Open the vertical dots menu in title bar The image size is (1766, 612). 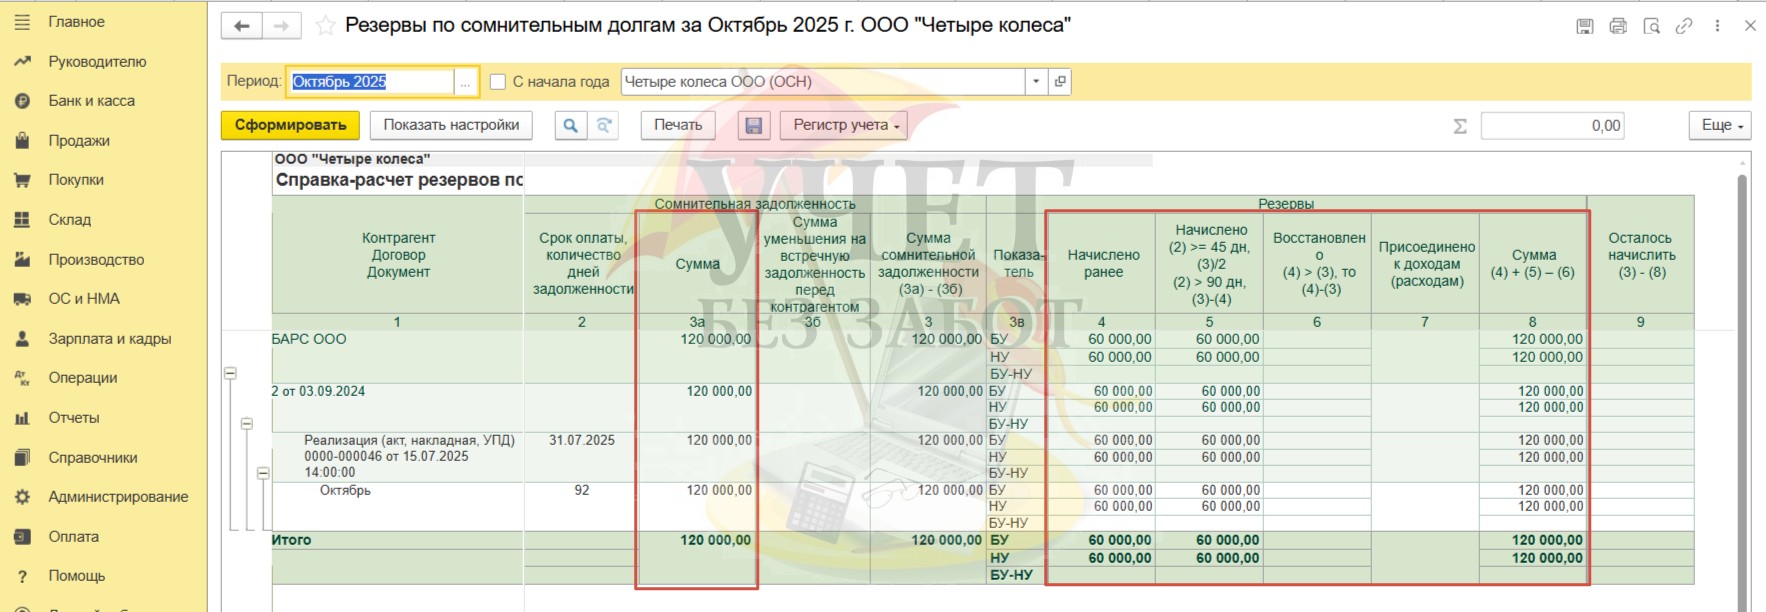click(x=1717, y=26)
